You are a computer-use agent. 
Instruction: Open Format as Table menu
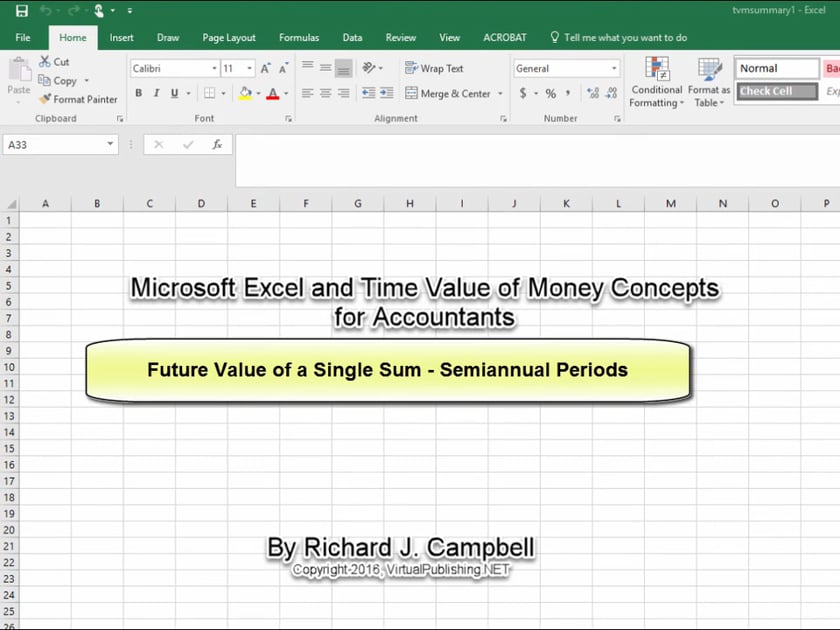(x=709, y=82)
